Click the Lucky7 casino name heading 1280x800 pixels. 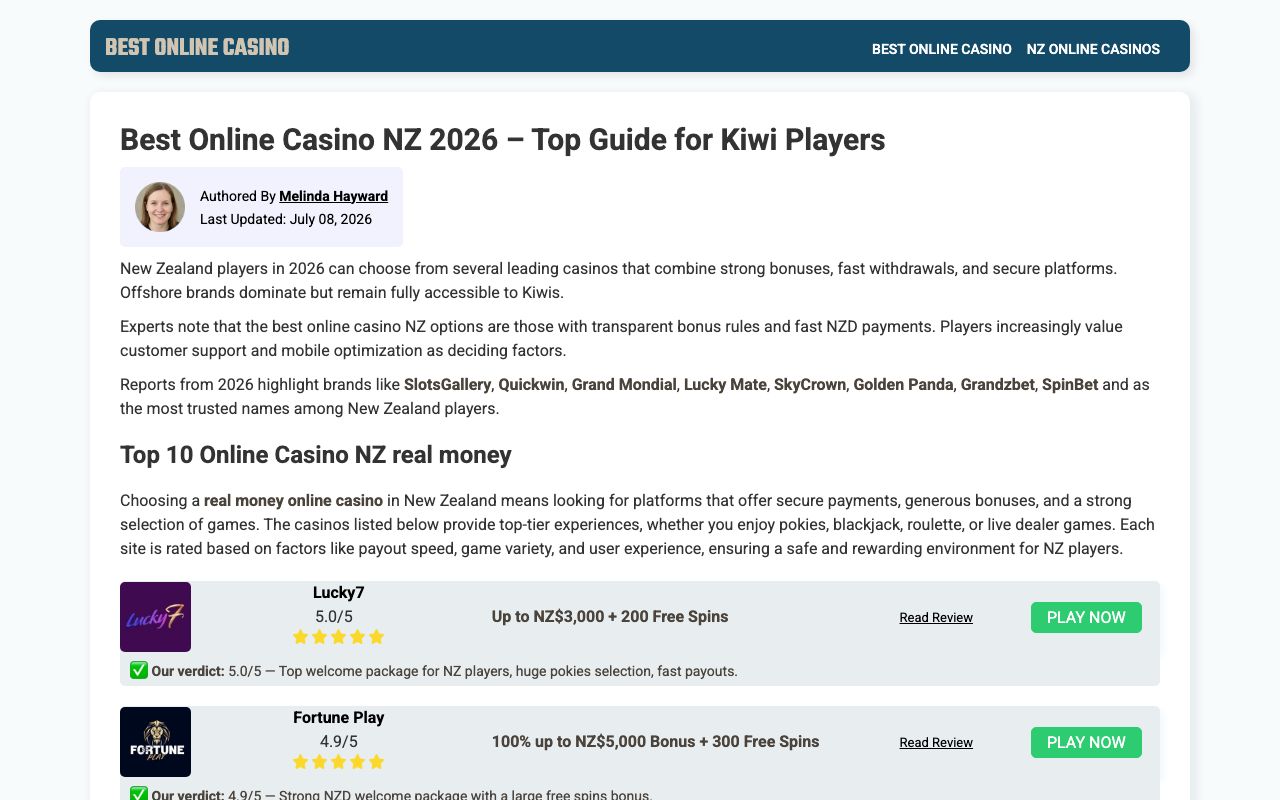click(338, 592)
